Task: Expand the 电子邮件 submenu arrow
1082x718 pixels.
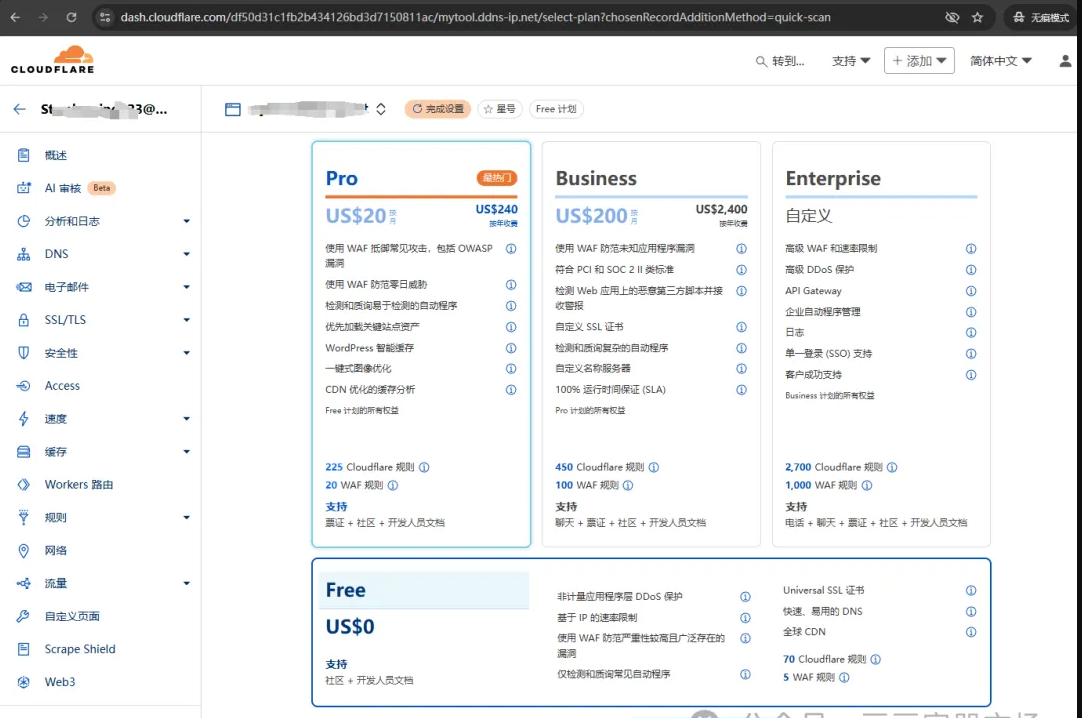Action: click(x=186, y=287)
